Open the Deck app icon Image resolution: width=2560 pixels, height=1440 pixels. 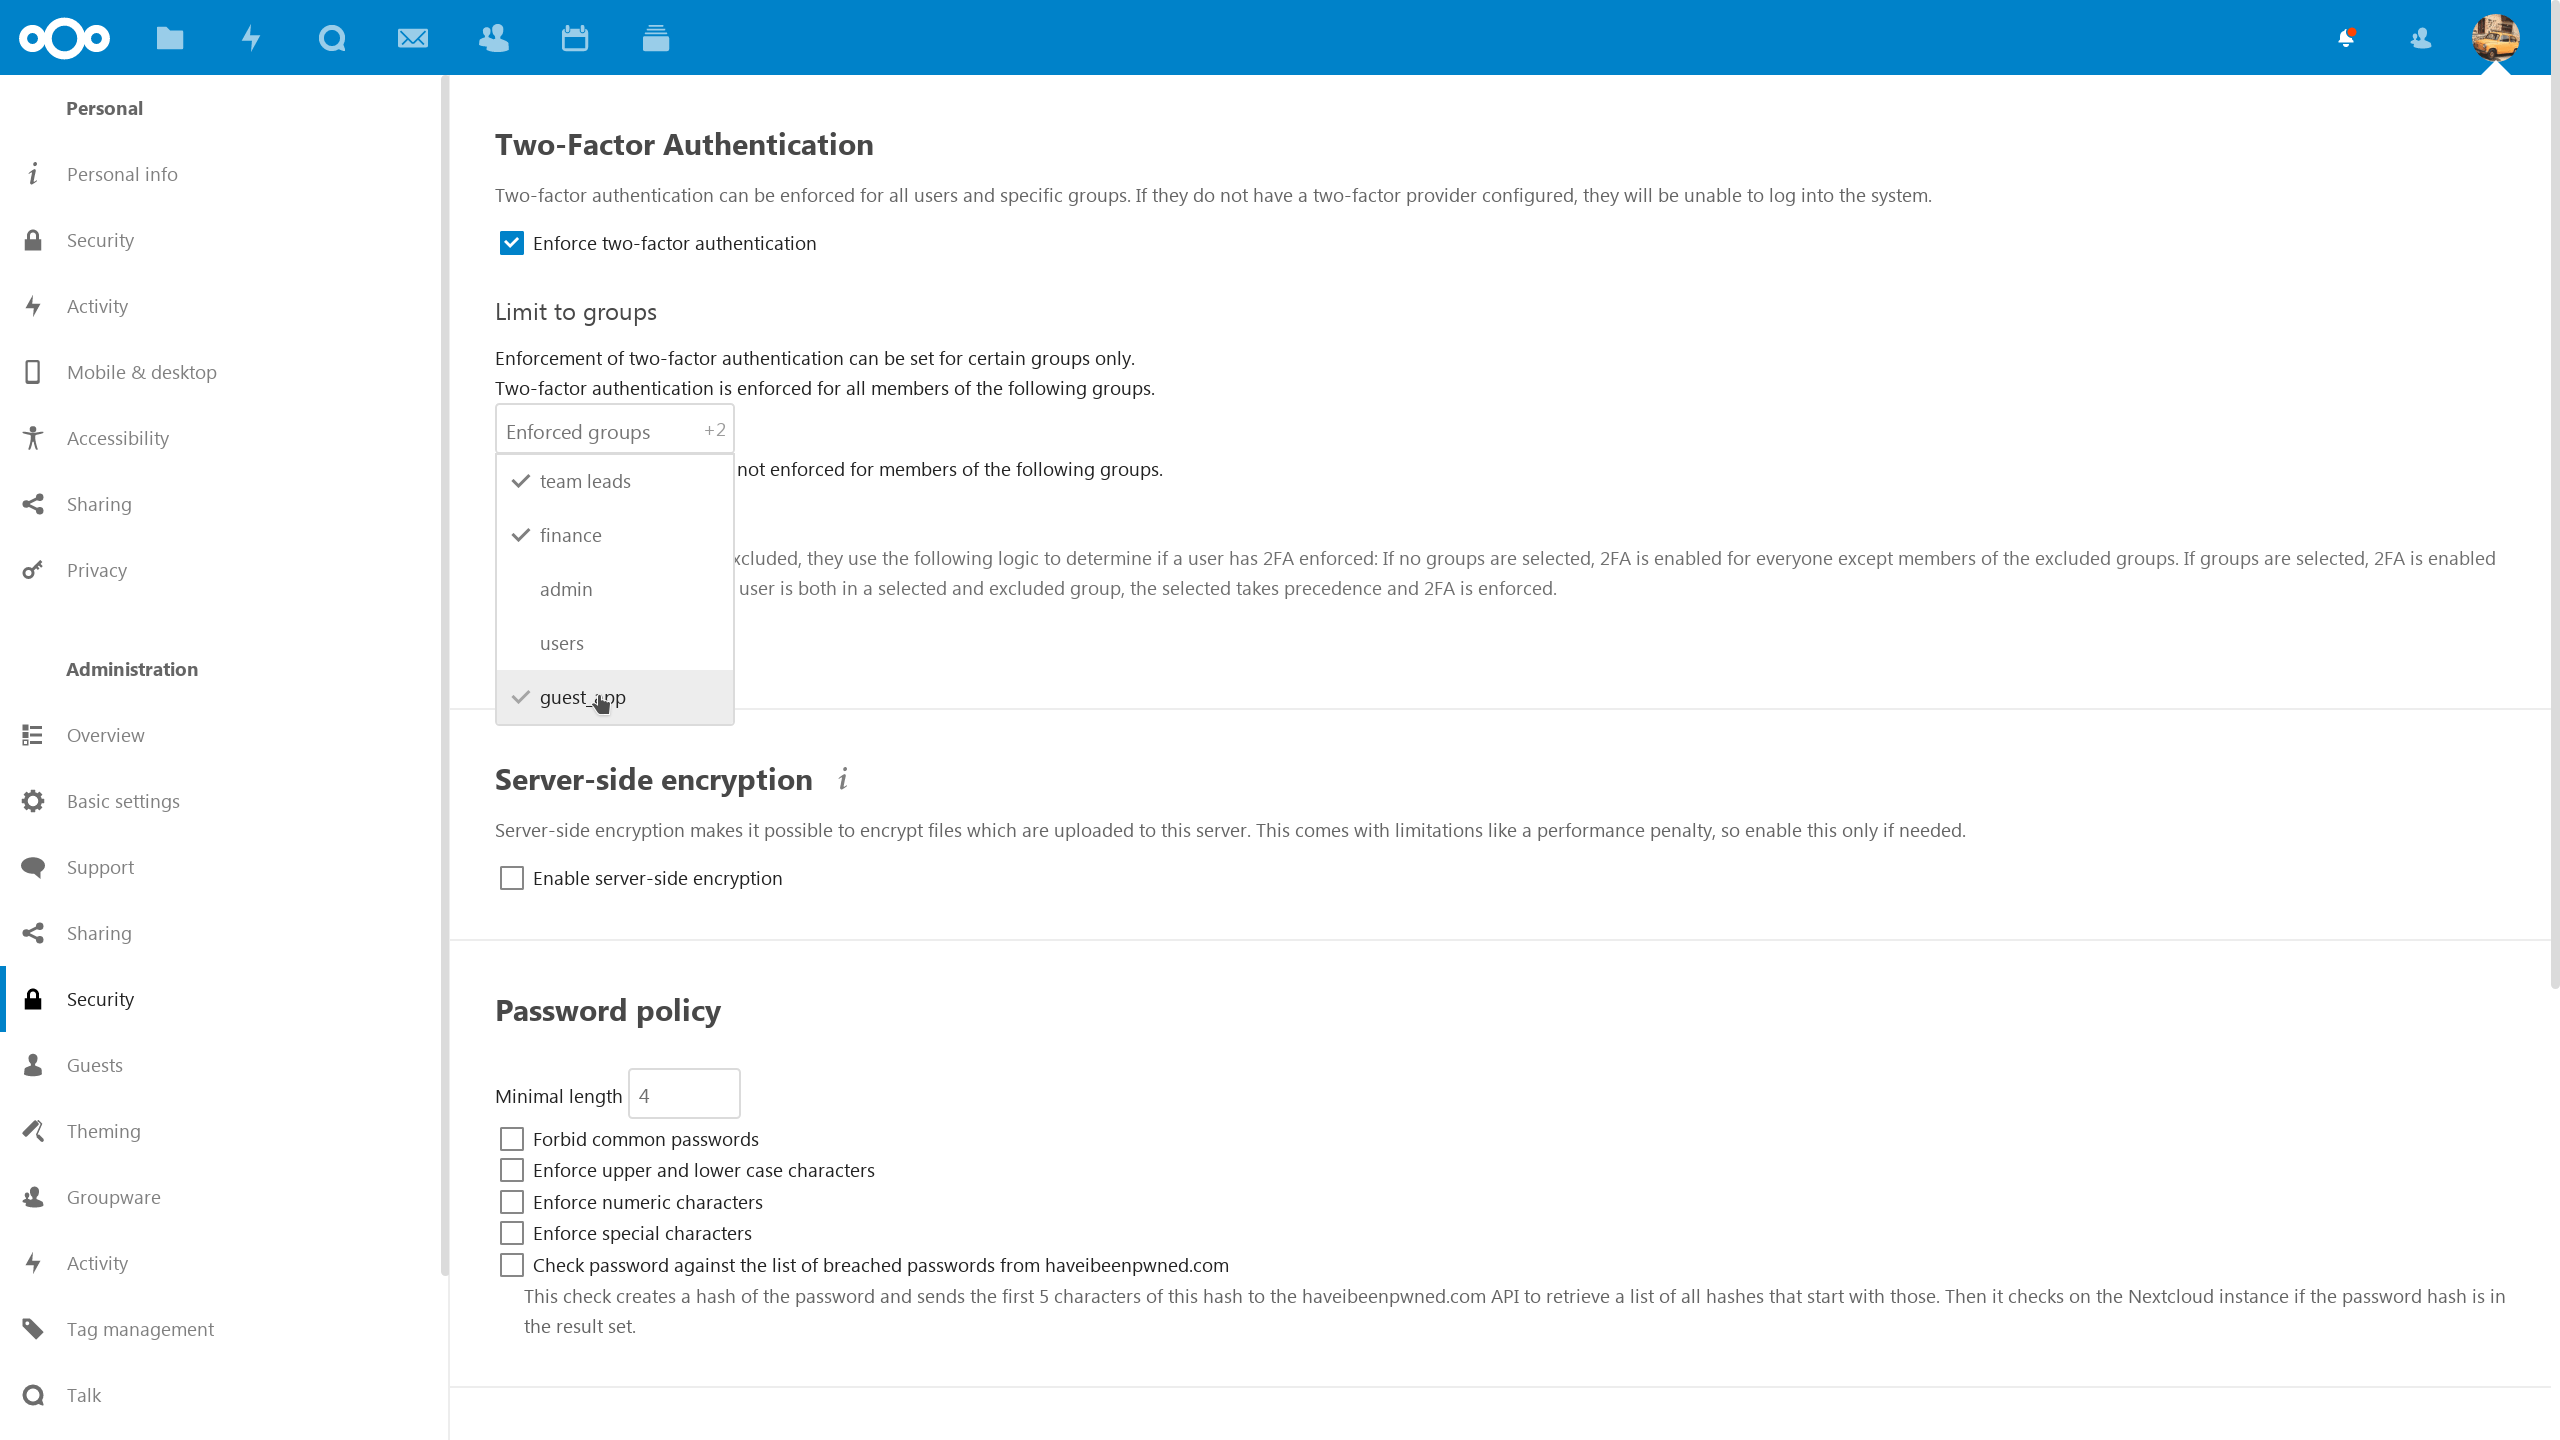pyautogui.click(x=656, y=38)
